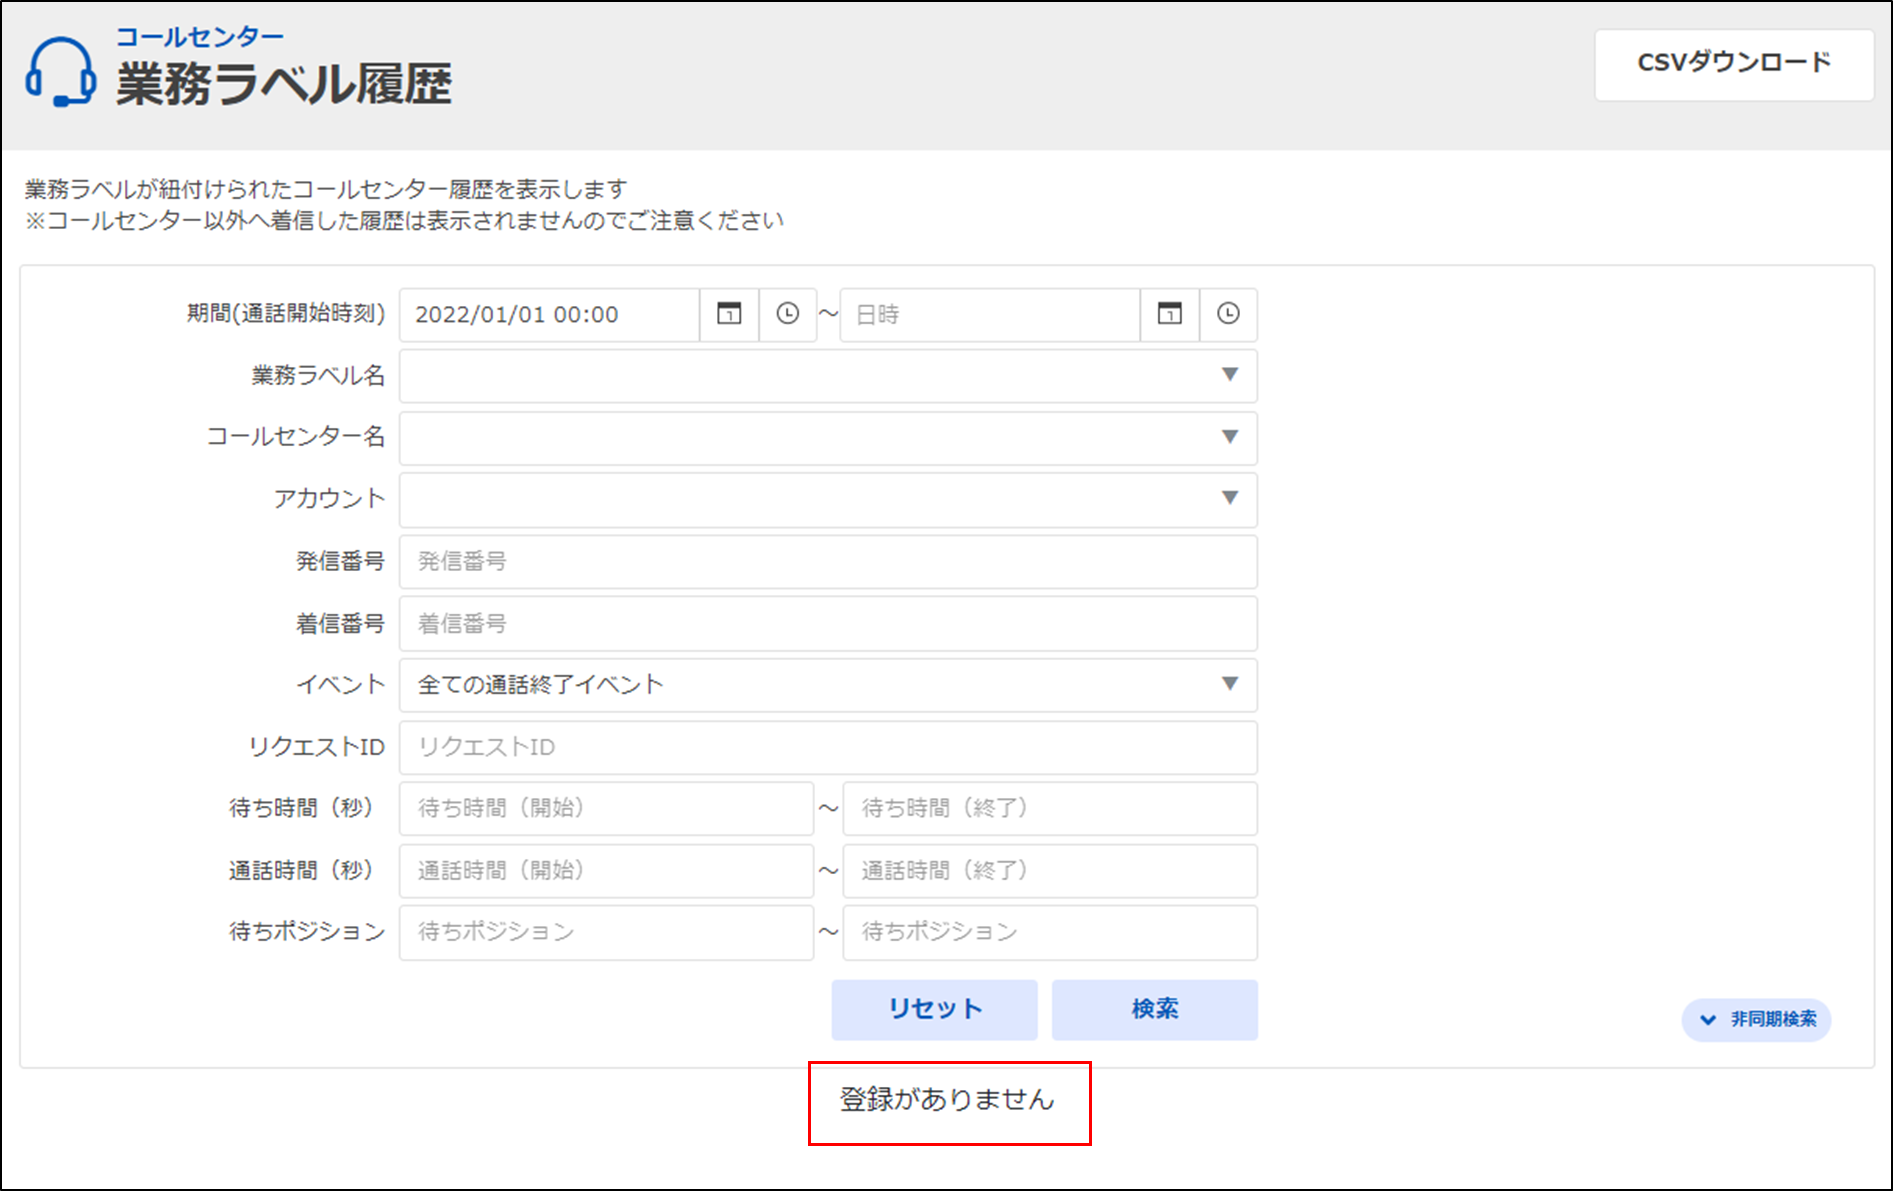The height and width of the screenshot is (1191, 1893).
Task: Click the リセット button
Action: [935, 1009]
